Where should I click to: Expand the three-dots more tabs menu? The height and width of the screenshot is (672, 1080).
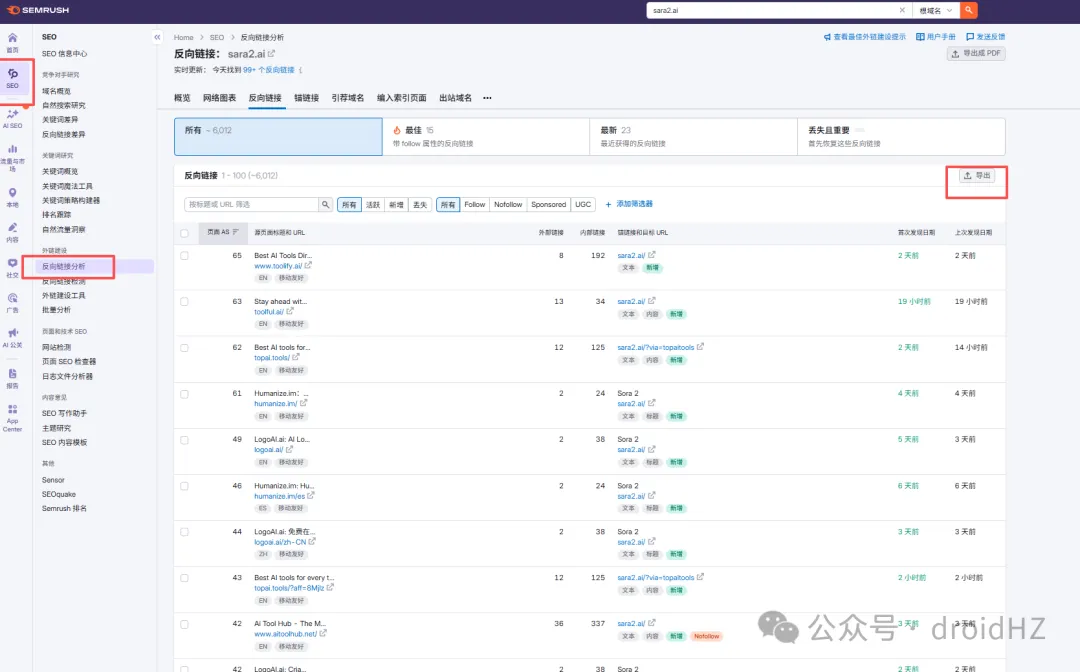(x=487, y=98)
